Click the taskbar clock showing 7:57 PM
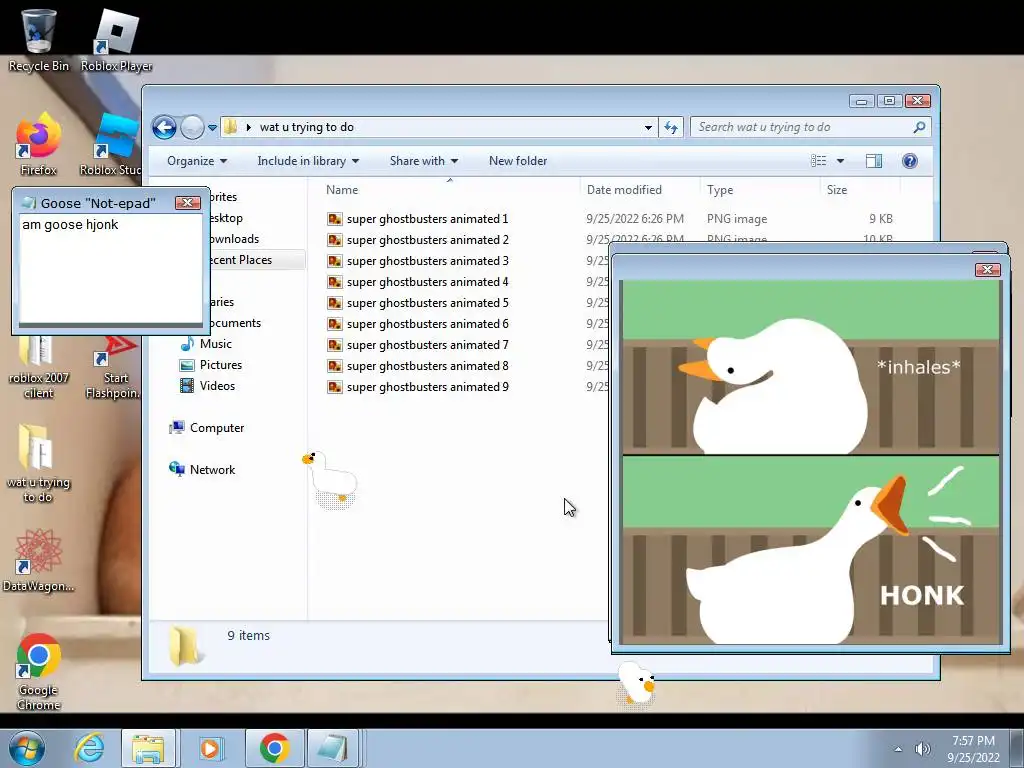The image size is (1024, 768). 973,749
